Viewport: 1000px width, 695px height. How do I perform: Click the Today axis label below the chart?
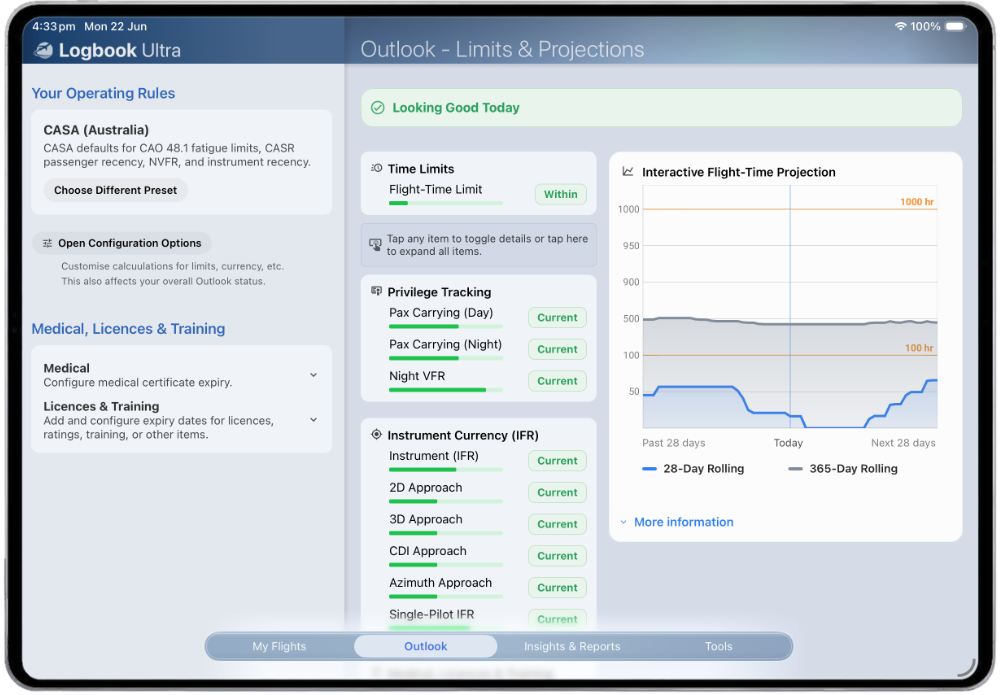[x=790, y=444]
